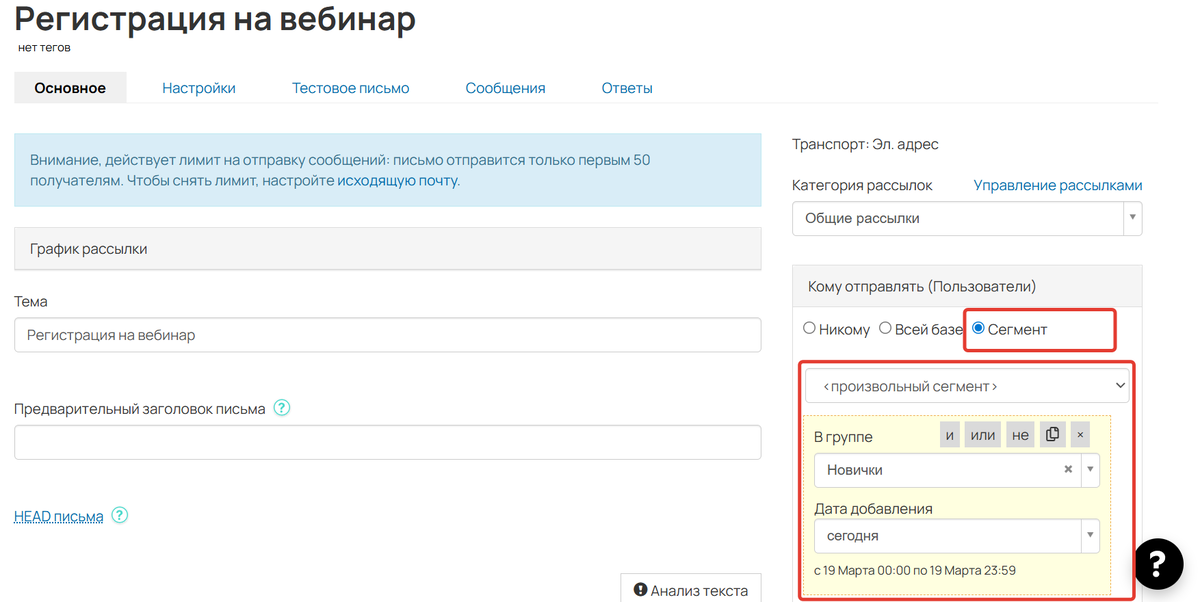Select the 'не' condition operator
This screenshot has height=602, width=1200.
coord(1019,434)
